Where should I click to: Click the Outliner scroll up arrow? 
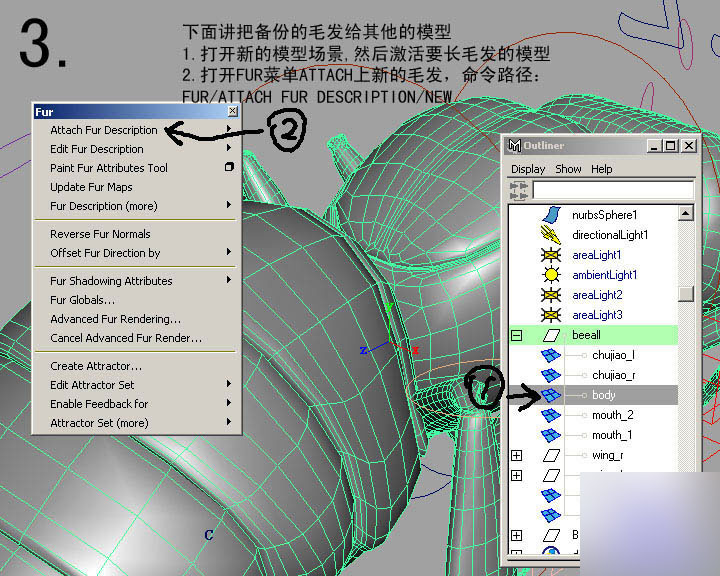(x=686, y=213)
